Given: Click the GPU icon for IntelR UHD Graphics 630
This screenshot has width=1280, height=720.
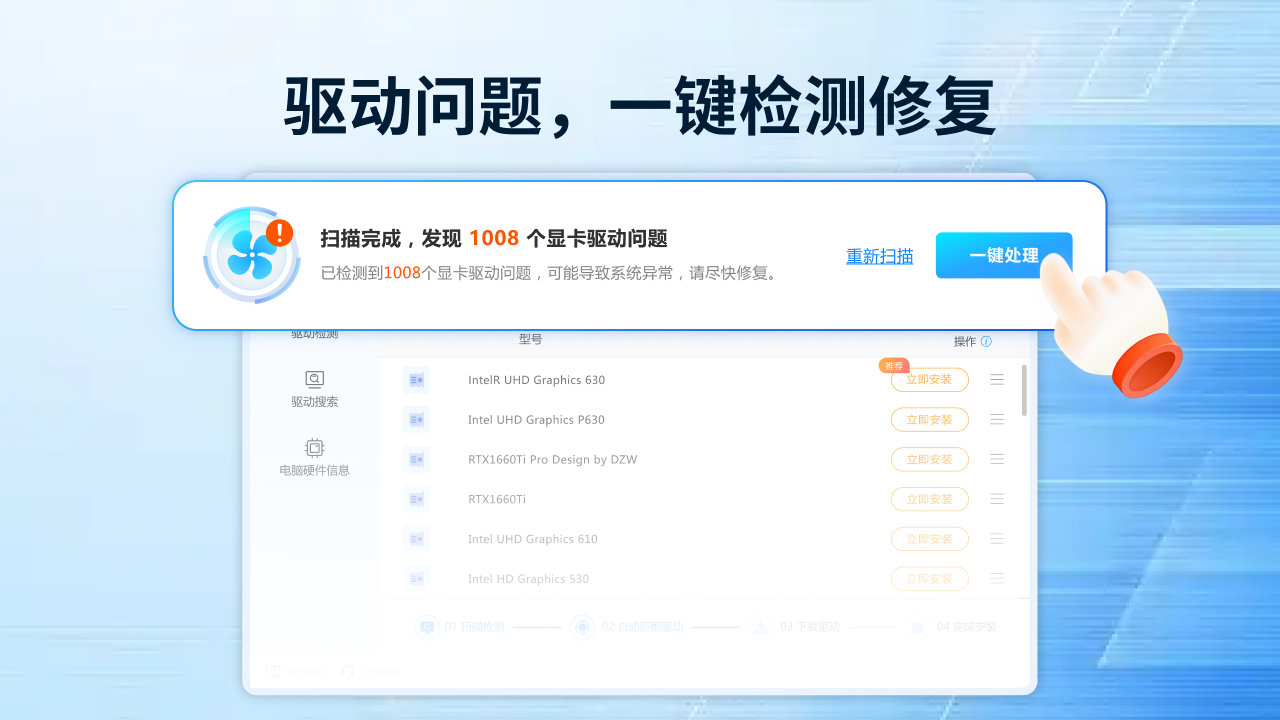Looking at the screenshot, I should coord(417,380).
